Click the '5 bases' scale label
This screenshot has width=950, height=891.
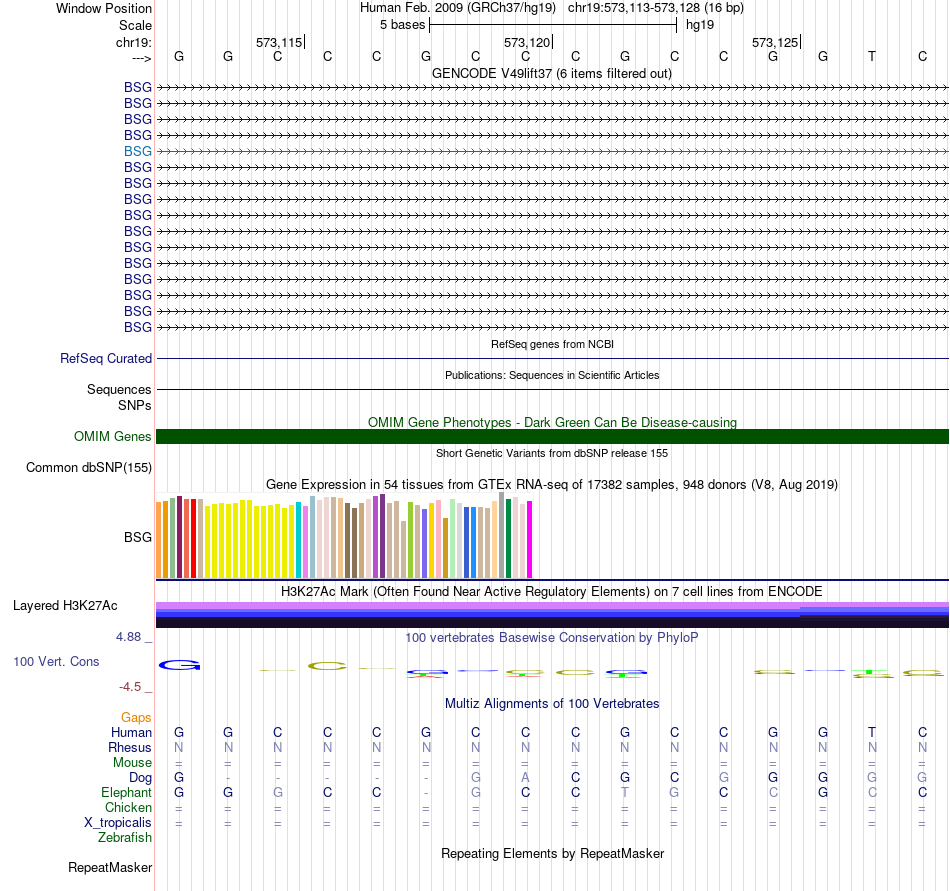point(402,25)
